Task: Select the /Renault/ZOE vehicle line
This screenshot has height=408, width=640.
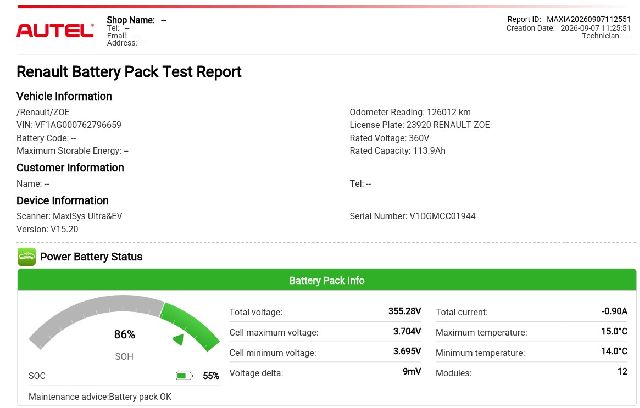Action: click(43, 112)
